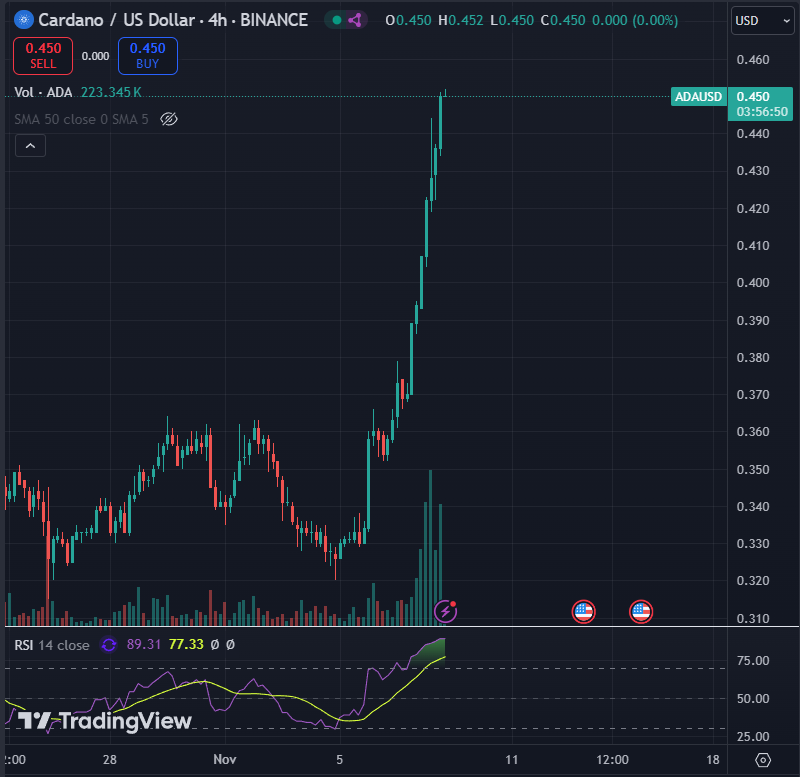The height and width of the screenshot is (777, 800).
Task: Click the BINANCE exchange name in title
Action: (x=274, y=20)
